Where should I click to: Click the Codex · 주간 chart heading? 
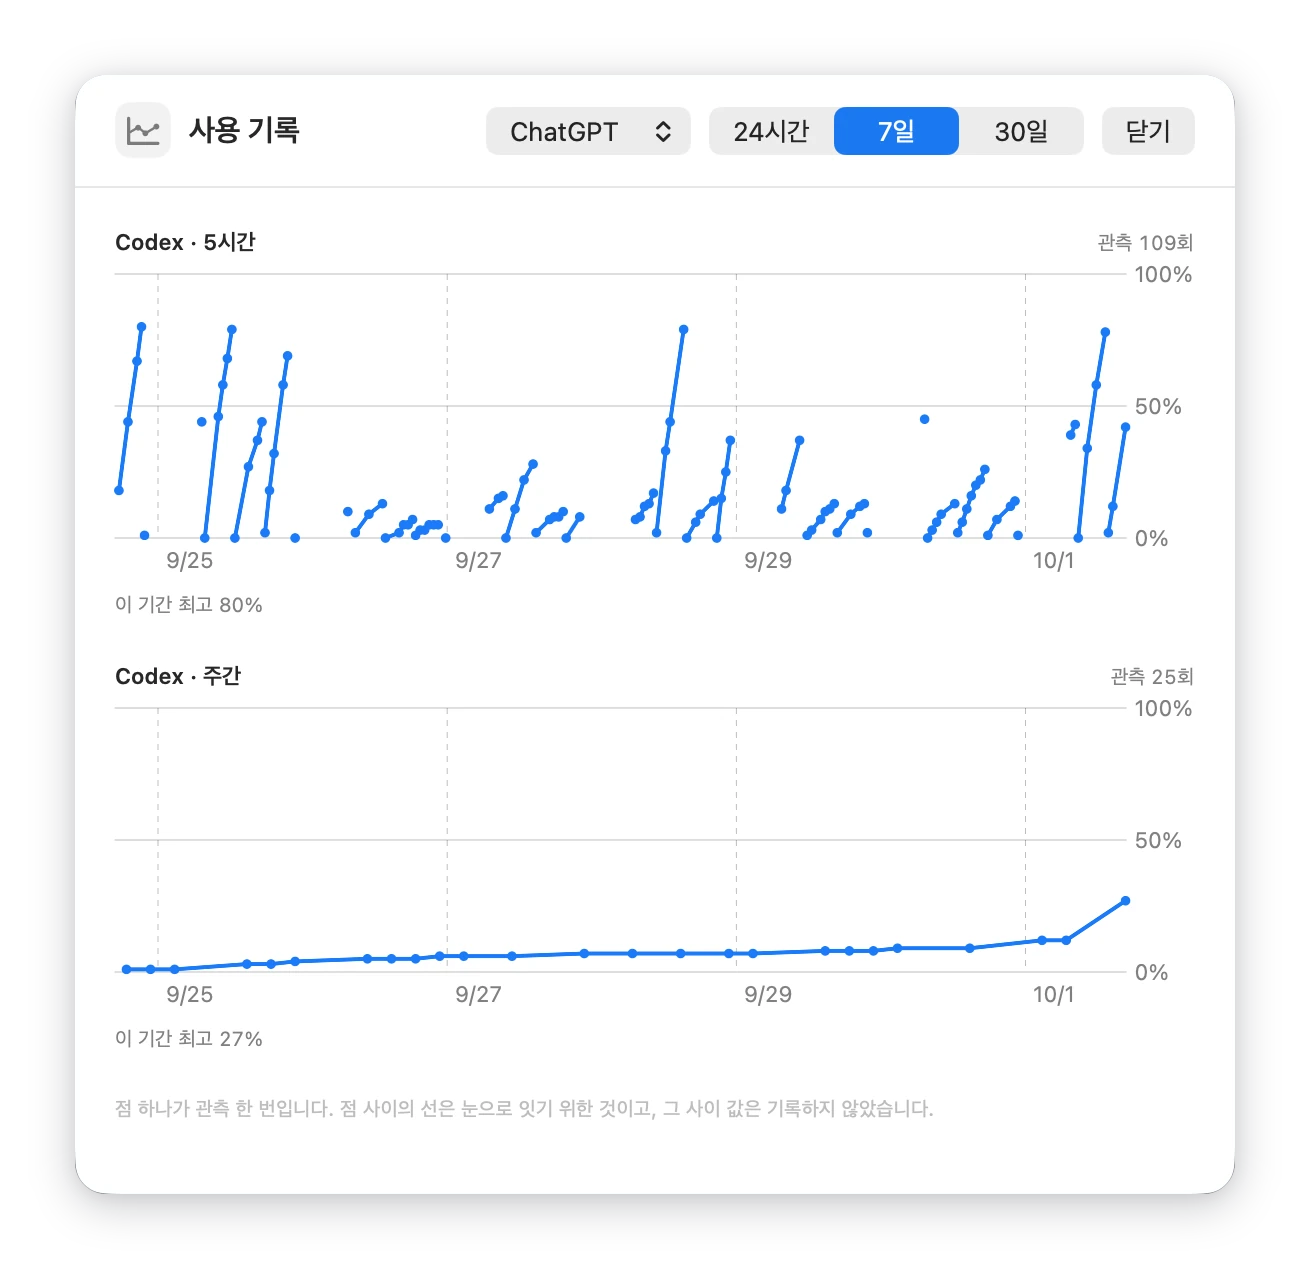click(178, 676)
